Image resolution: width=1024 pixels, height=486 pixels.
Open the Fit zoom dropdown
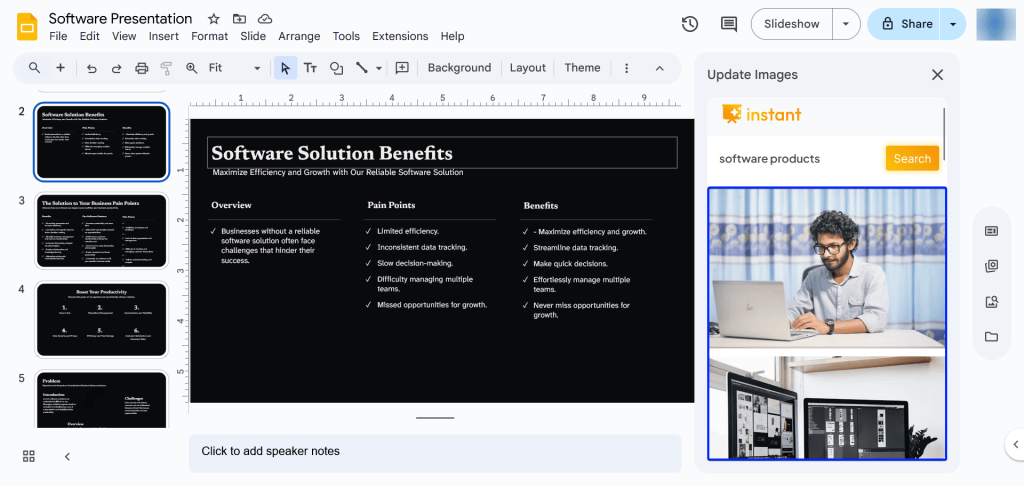click(235, 68)
